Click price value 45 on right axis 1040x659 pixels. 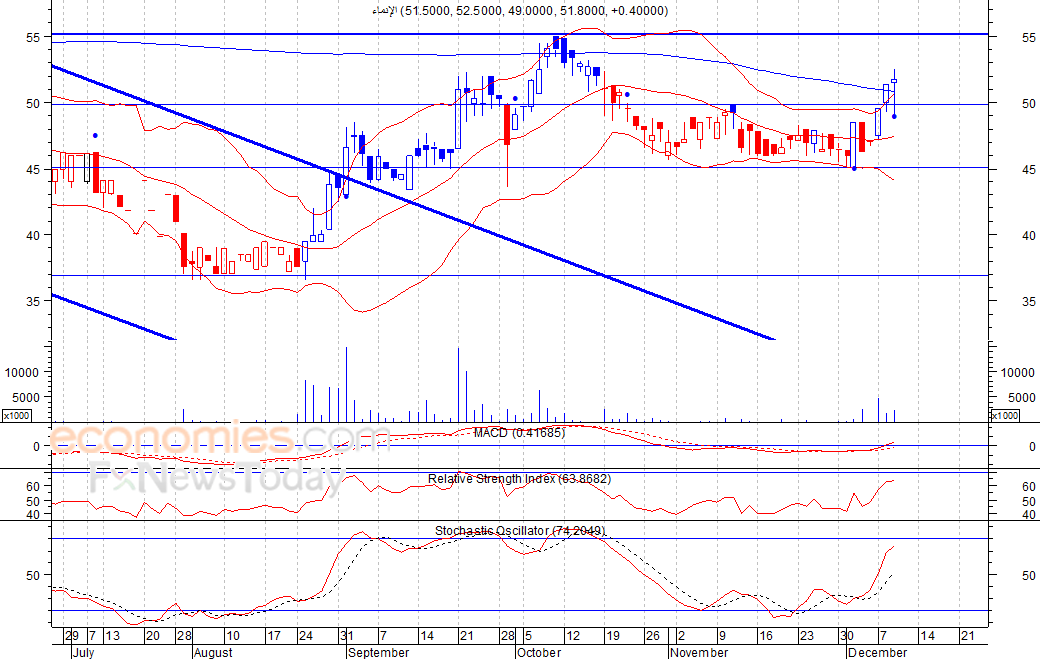tap(1028, 170)
